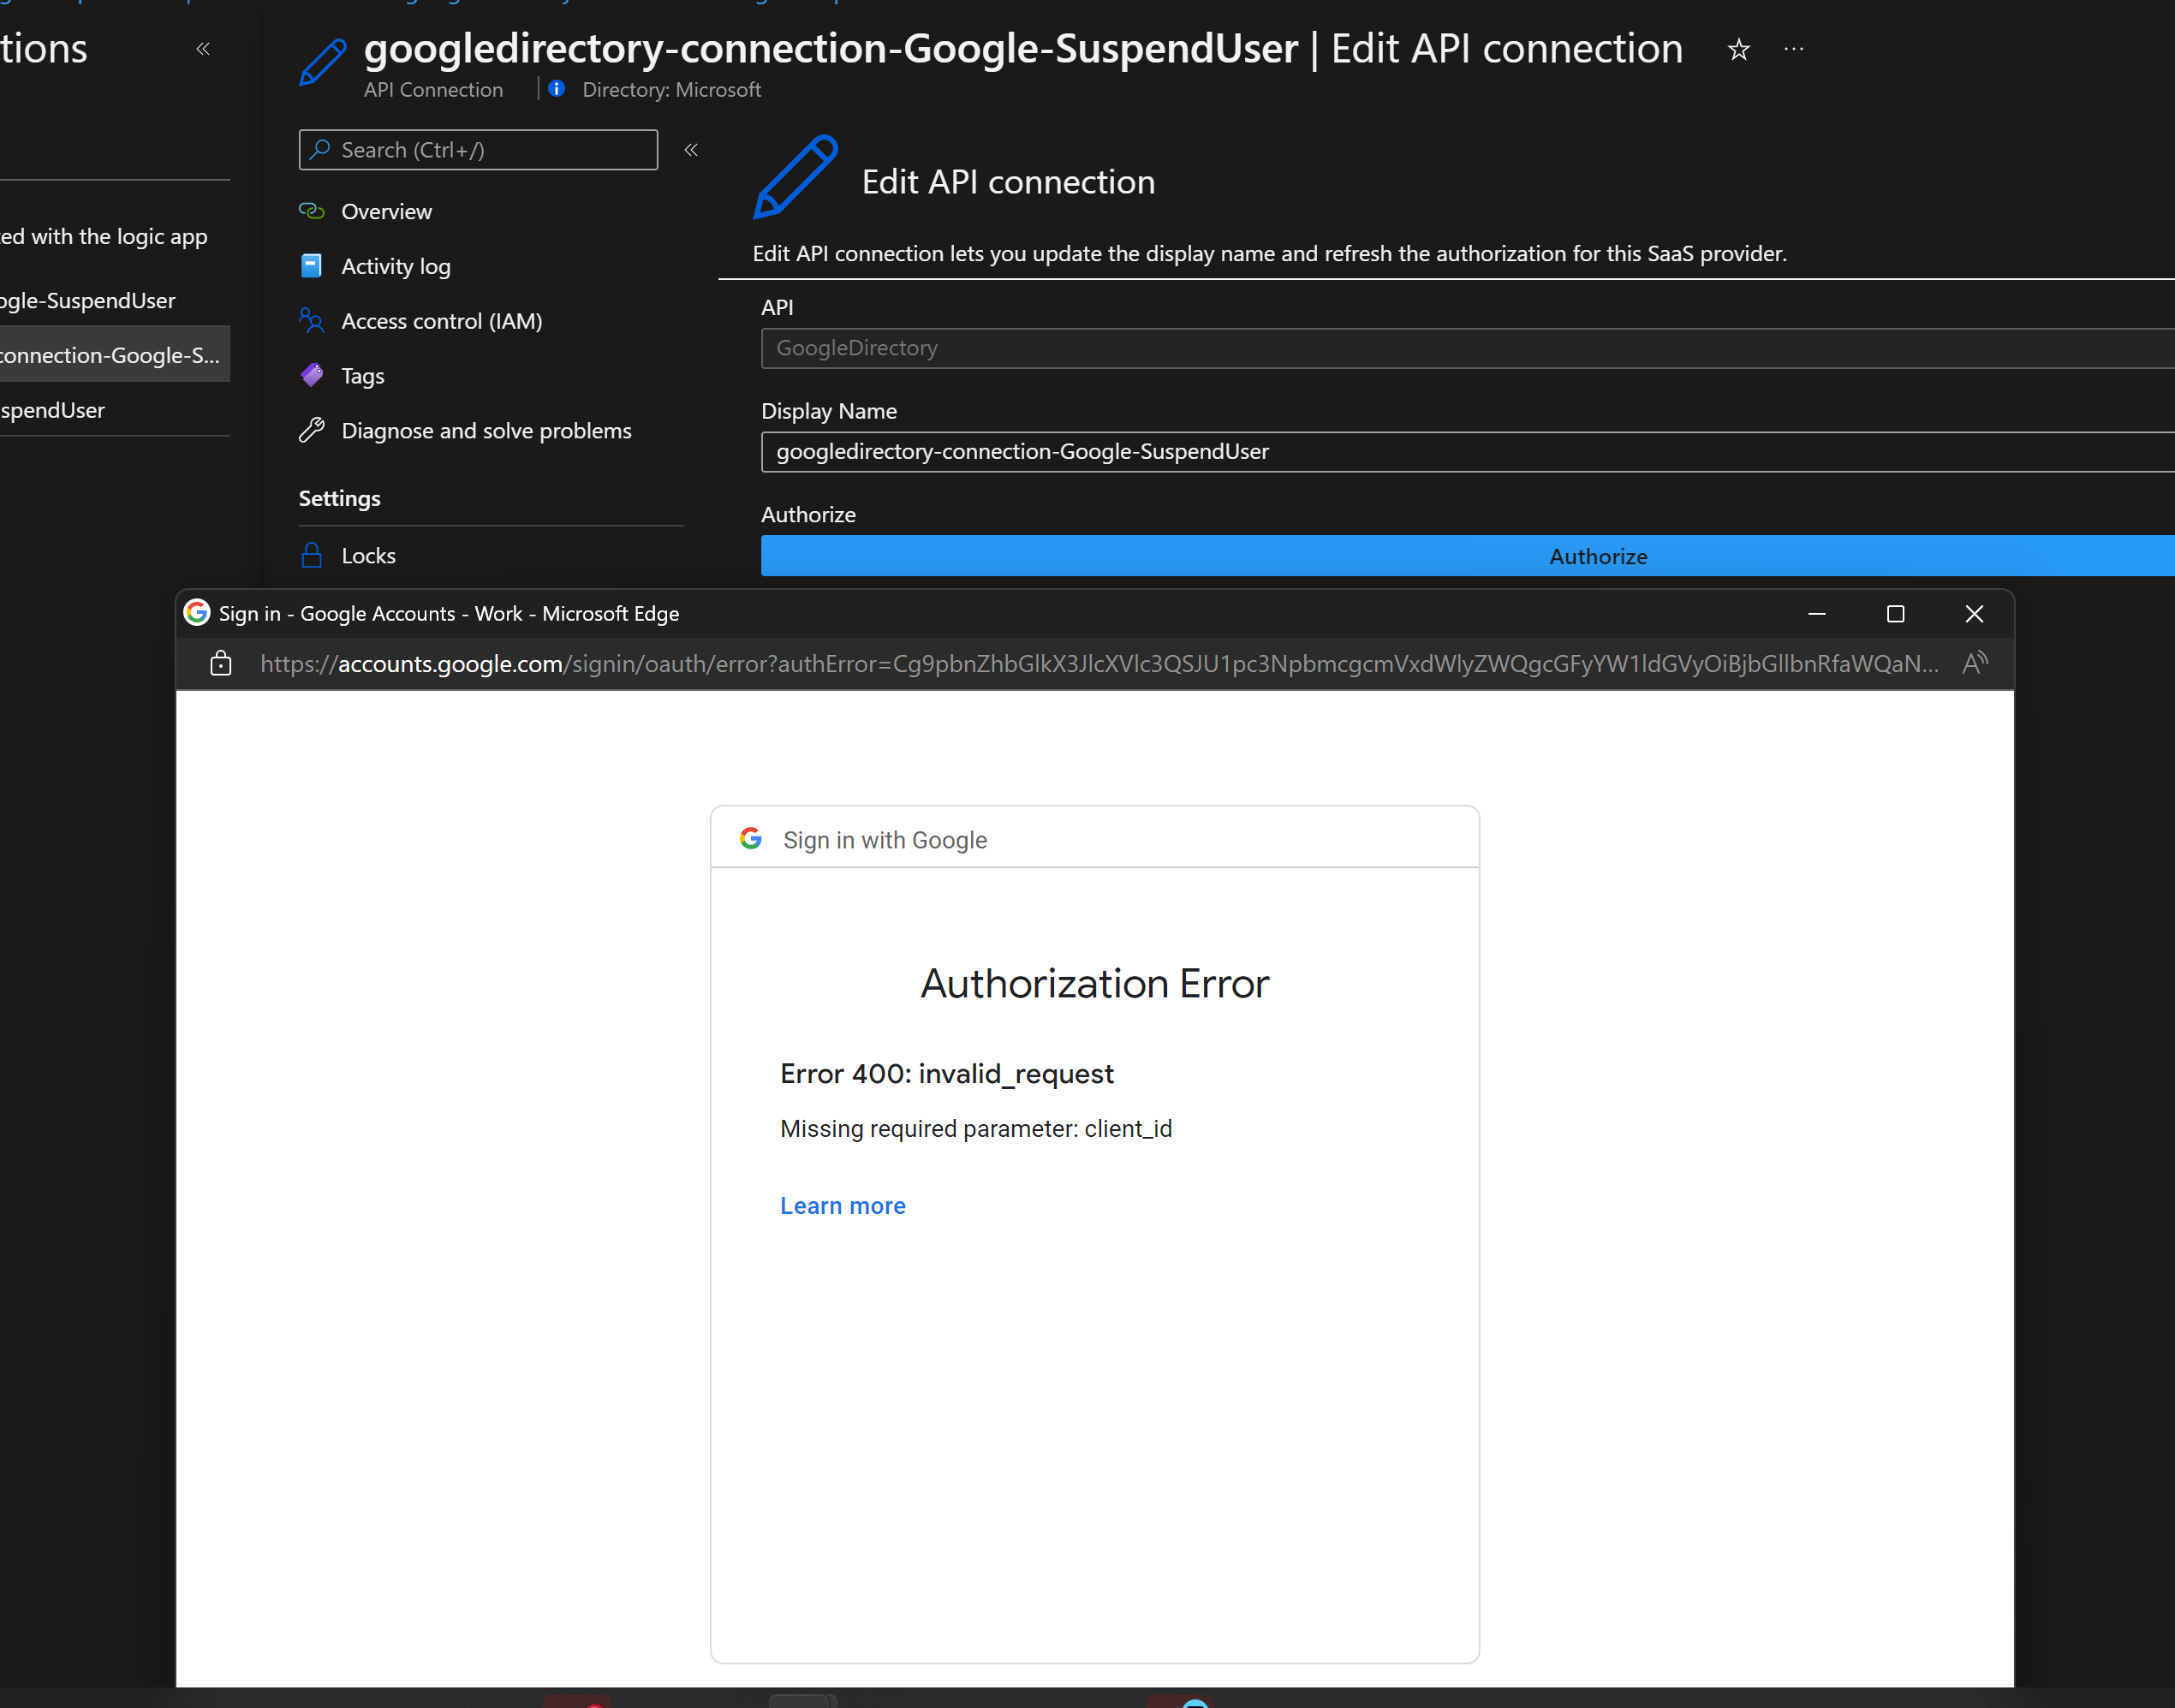Click the directory info icon
This screenshot has width=2175, height=1708.
(x=557, y=89)
